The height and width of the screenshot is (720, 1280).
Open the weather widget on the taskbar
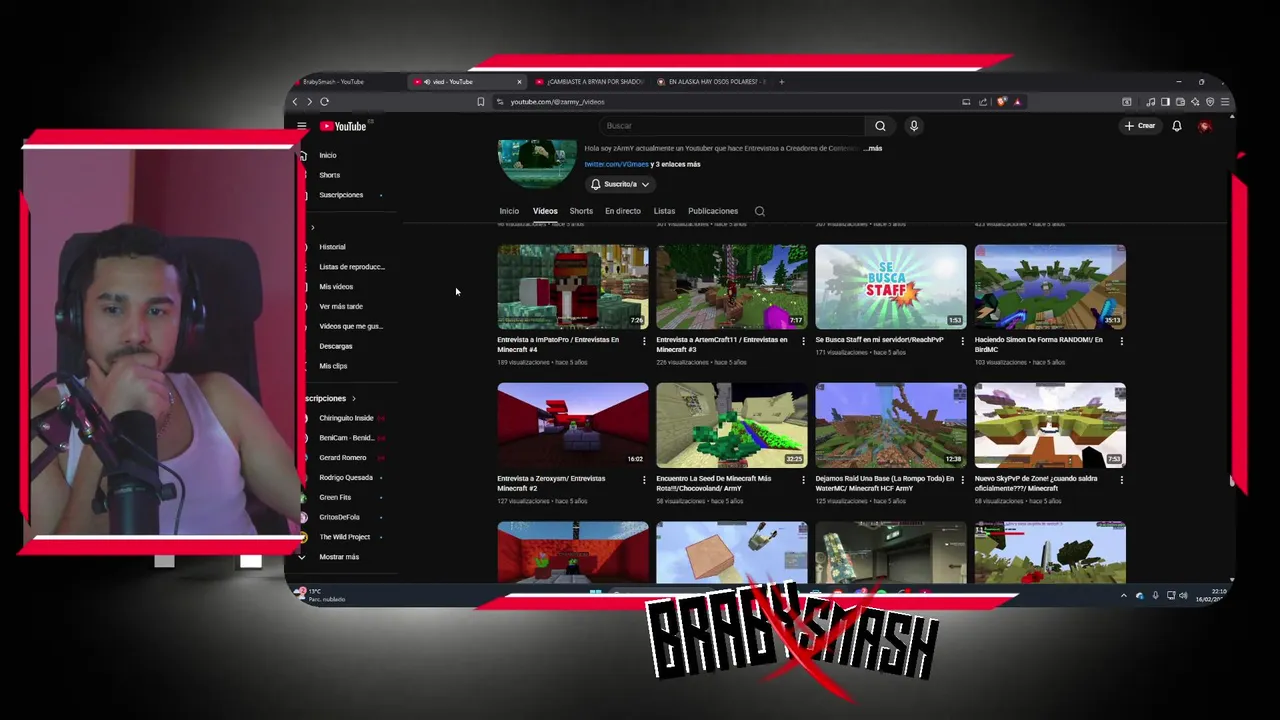pos(320,595)
